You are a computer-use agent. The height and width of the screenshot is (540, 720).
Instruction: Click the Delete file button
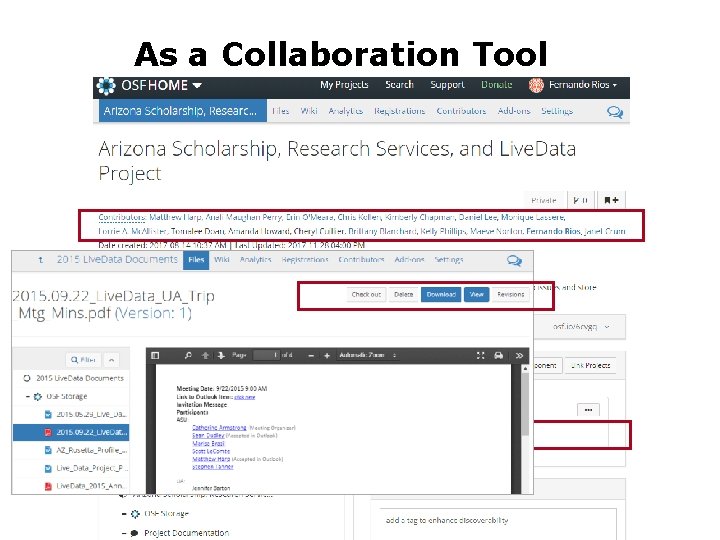point(403,294)
